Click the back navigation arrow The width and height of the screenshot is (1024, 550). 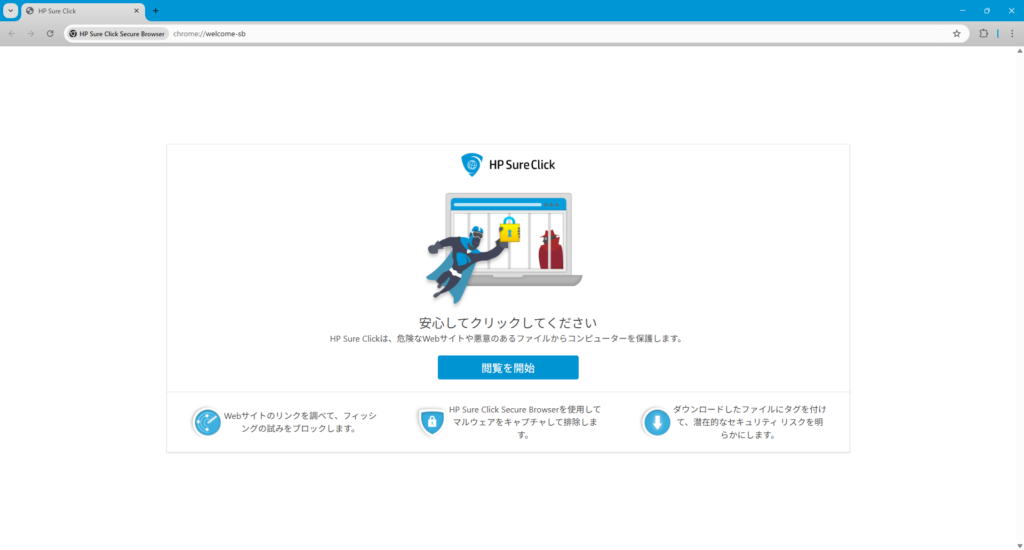click(x=11, y=33)
